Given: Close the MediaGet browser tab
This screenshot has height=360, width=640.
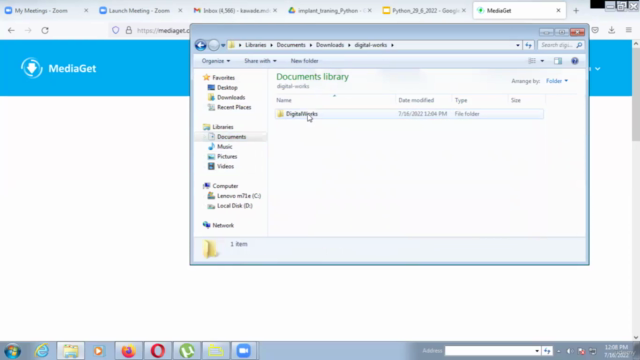Looking at the screenshot, I should 558,11.
